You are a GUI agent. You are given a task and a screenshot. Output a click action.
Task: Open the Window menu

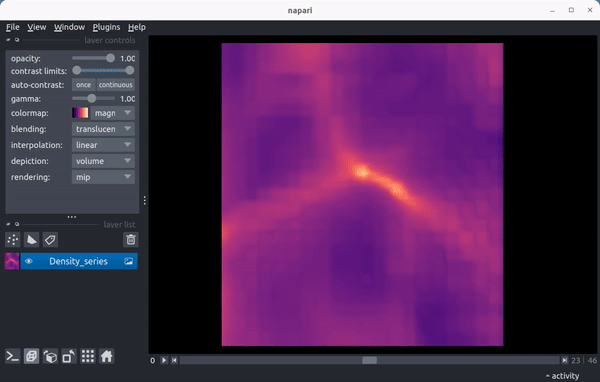tap(69, 27)
